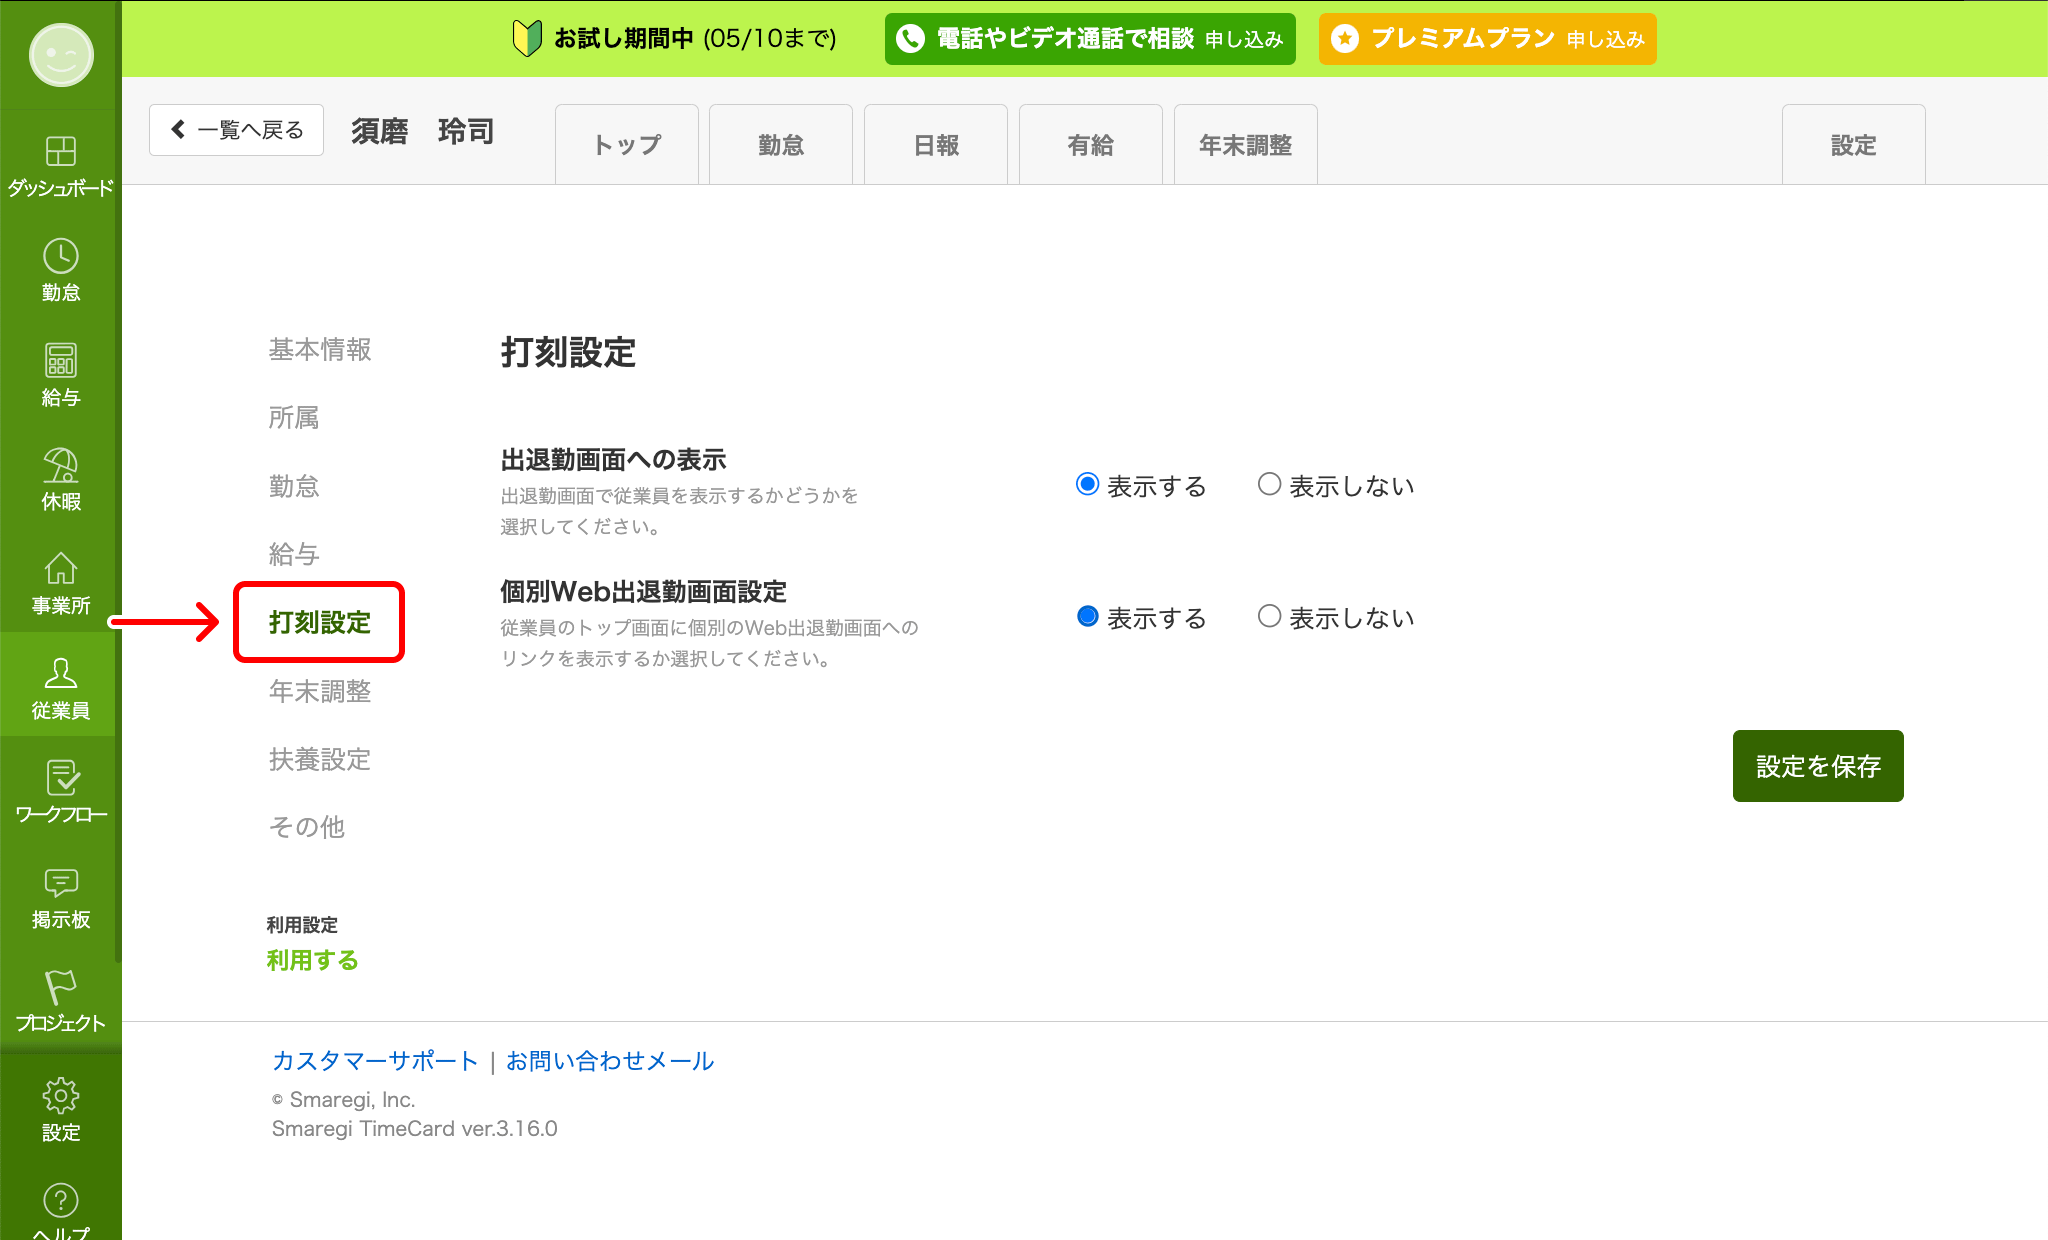Open 勤怠 clock icon in sidebar
The width and height of the screenshot is (2048, 1240).
61,256
